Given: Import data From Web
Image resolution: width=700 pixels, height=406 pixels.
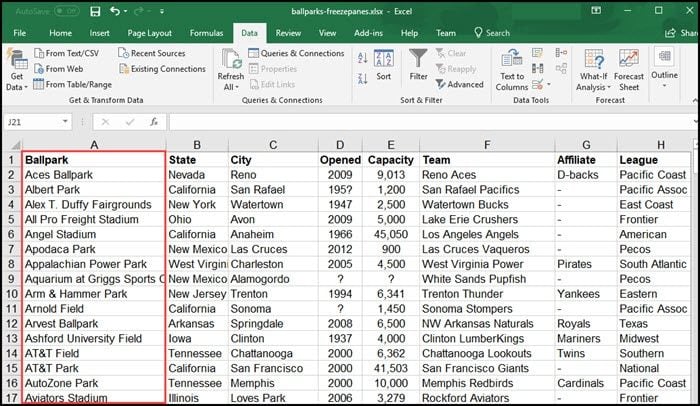Looking at the screenshot, I should [x=58, y=69].
